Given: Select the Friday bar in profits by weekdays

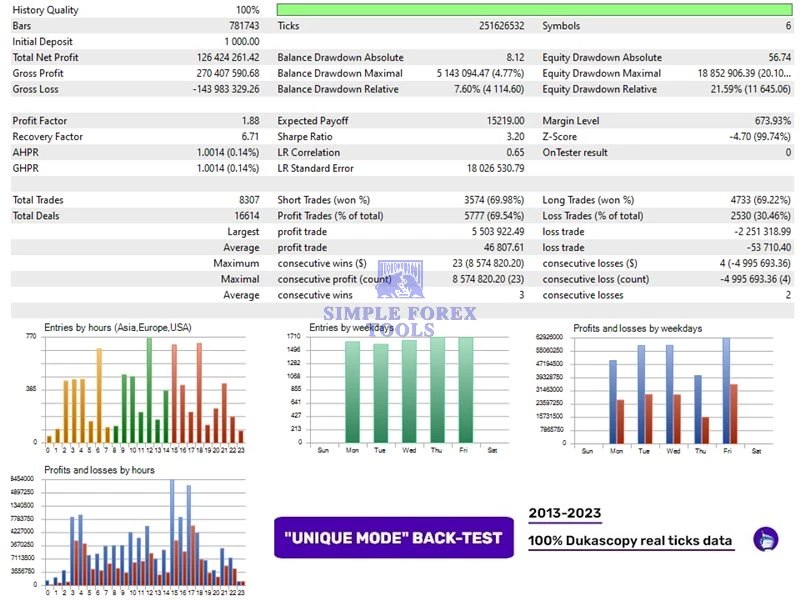Looking at the screenshot, I should 725,390.
